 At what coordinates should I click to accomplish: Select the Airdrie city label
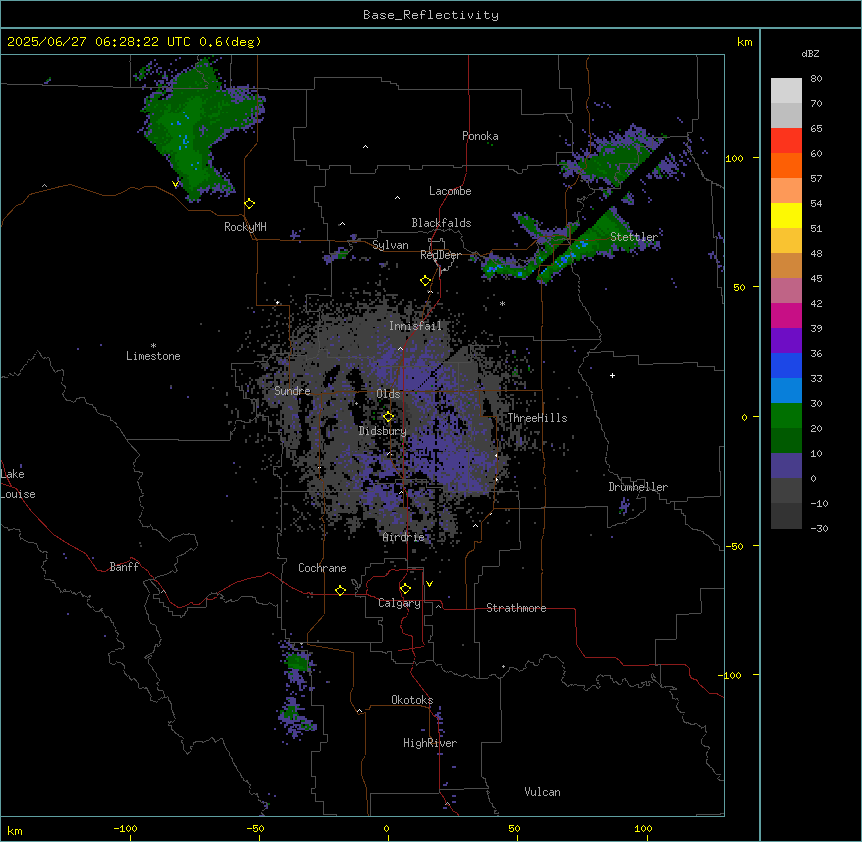pyautogui.click(x=404, y=537)
